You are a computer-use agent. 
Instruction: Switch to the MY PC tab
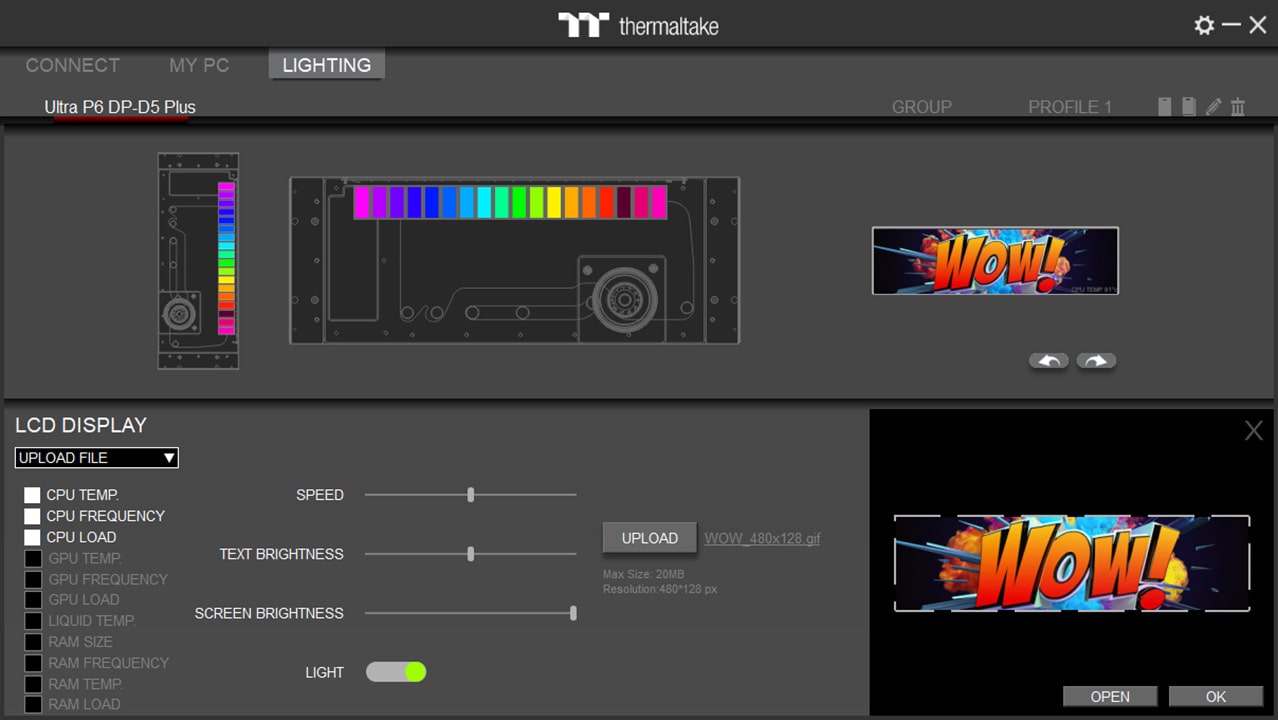199,65
